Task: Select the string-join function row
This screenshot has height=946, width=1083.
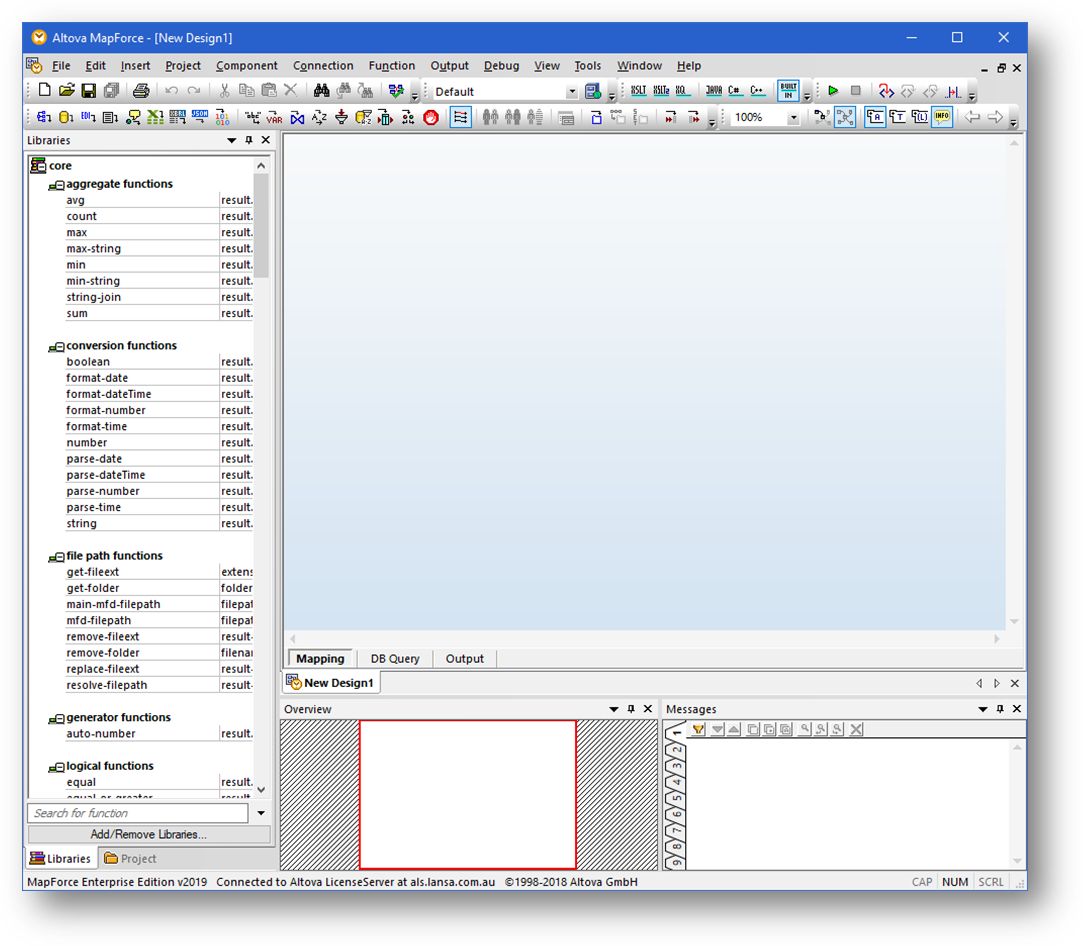Action: (x=142, y=297)
